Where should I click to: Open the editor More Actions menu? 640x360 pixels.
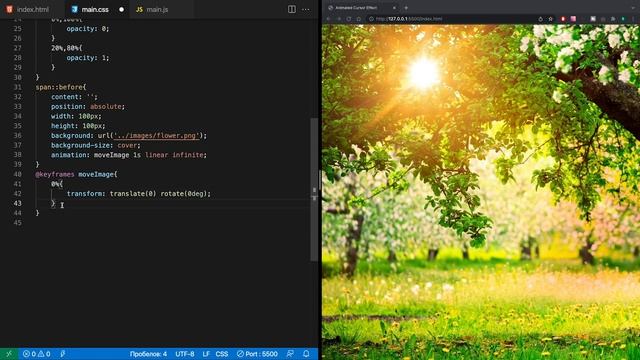point(306,9)
